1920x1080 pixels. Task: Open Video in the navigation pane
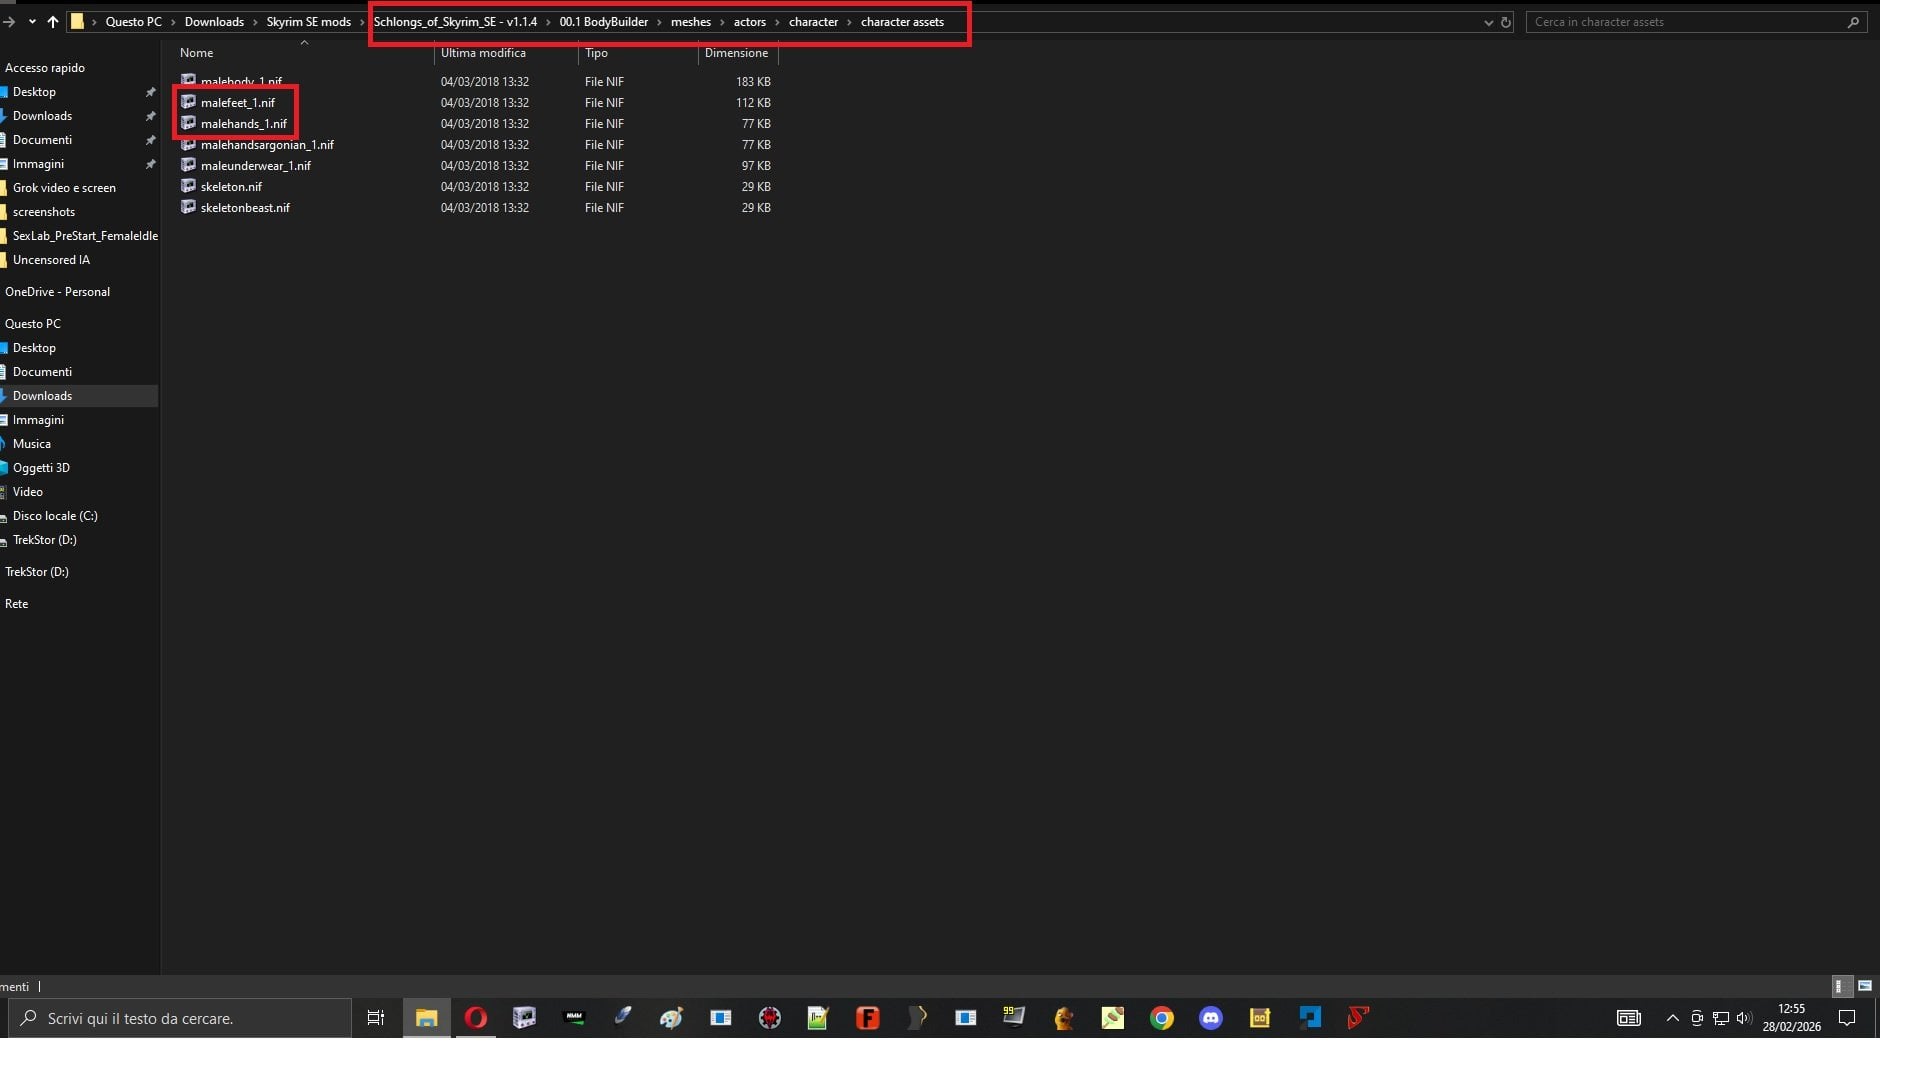[28, 492]
